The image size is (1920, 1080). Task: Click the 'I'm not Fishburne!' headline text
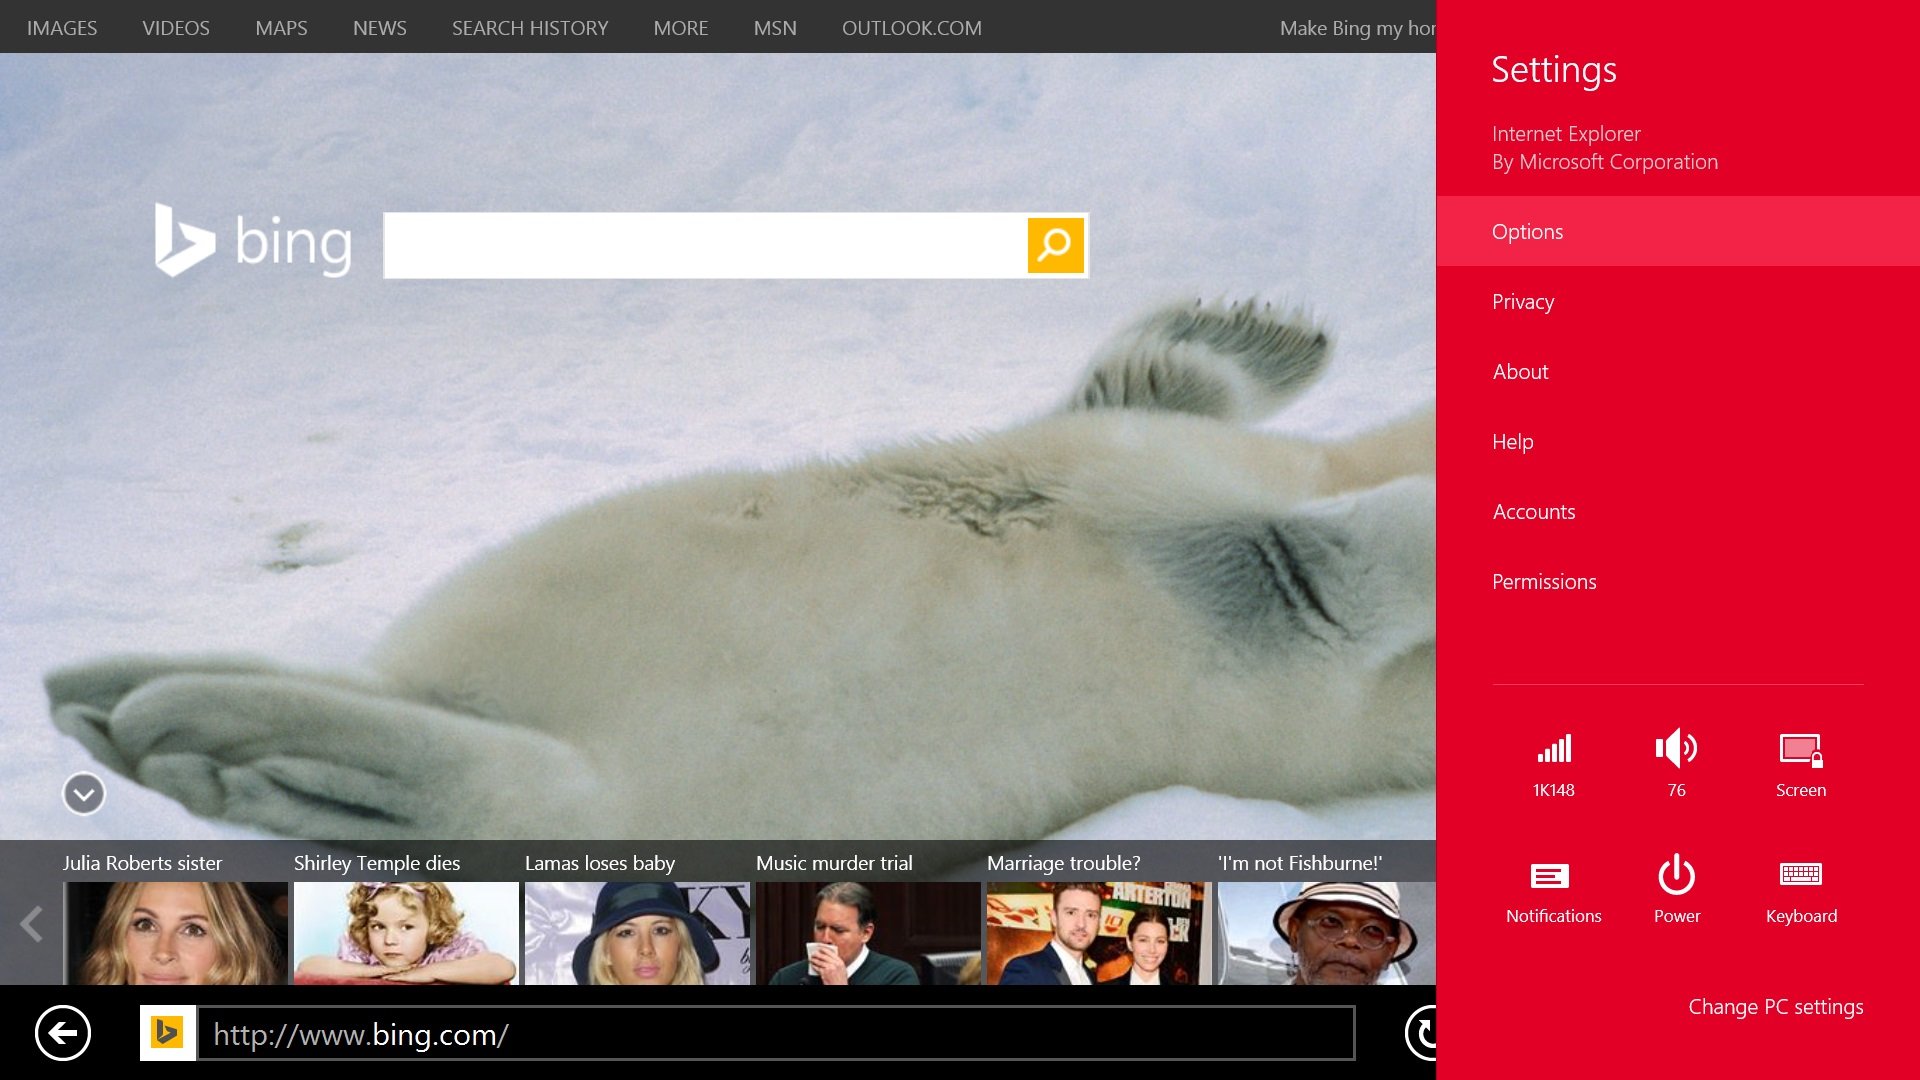pos(1300,863)
